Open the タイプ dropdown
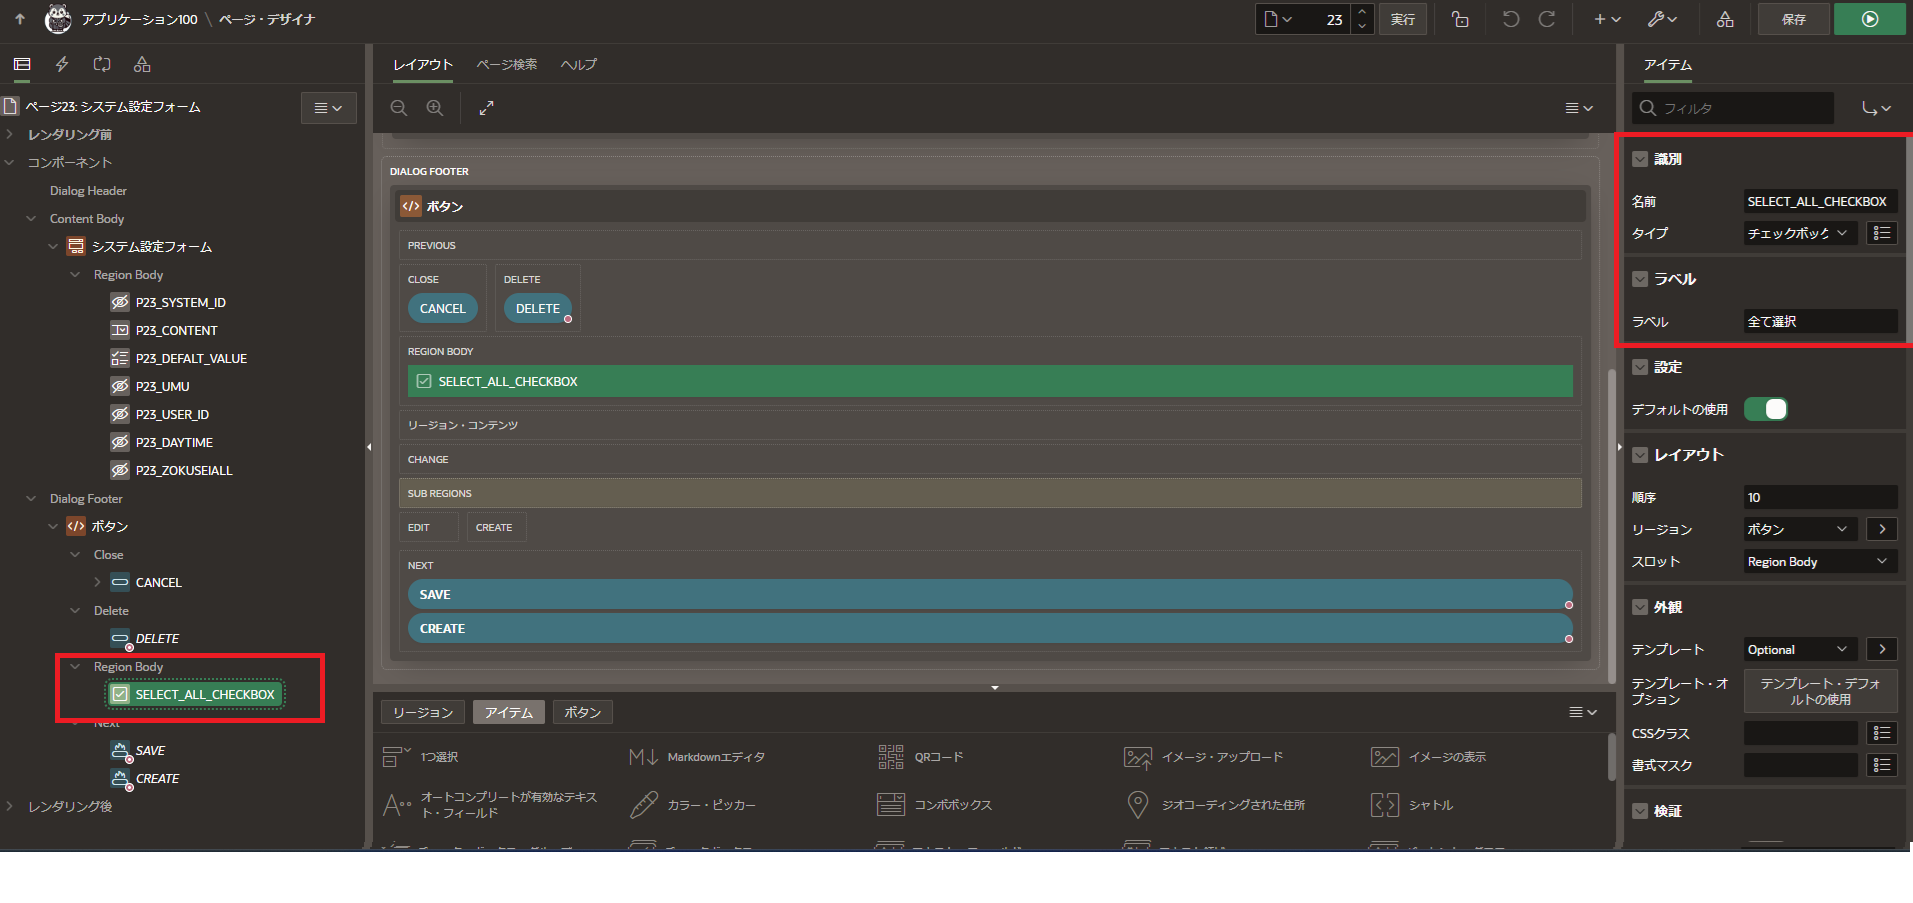This screenshot has height=903, width=1913. coord(1800,233)
